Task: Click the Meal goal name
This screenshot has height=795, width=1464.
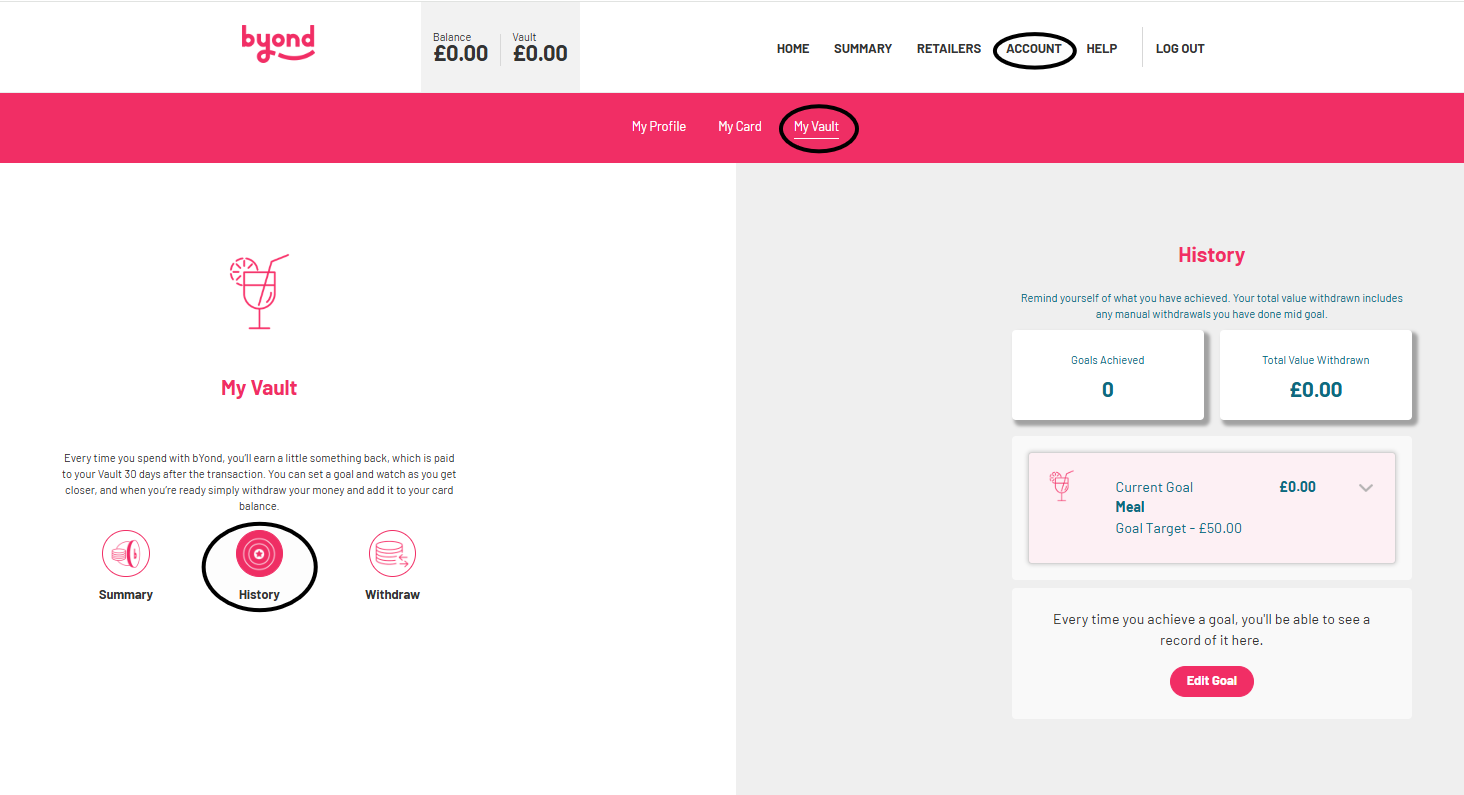Action: coord(1130,507)
